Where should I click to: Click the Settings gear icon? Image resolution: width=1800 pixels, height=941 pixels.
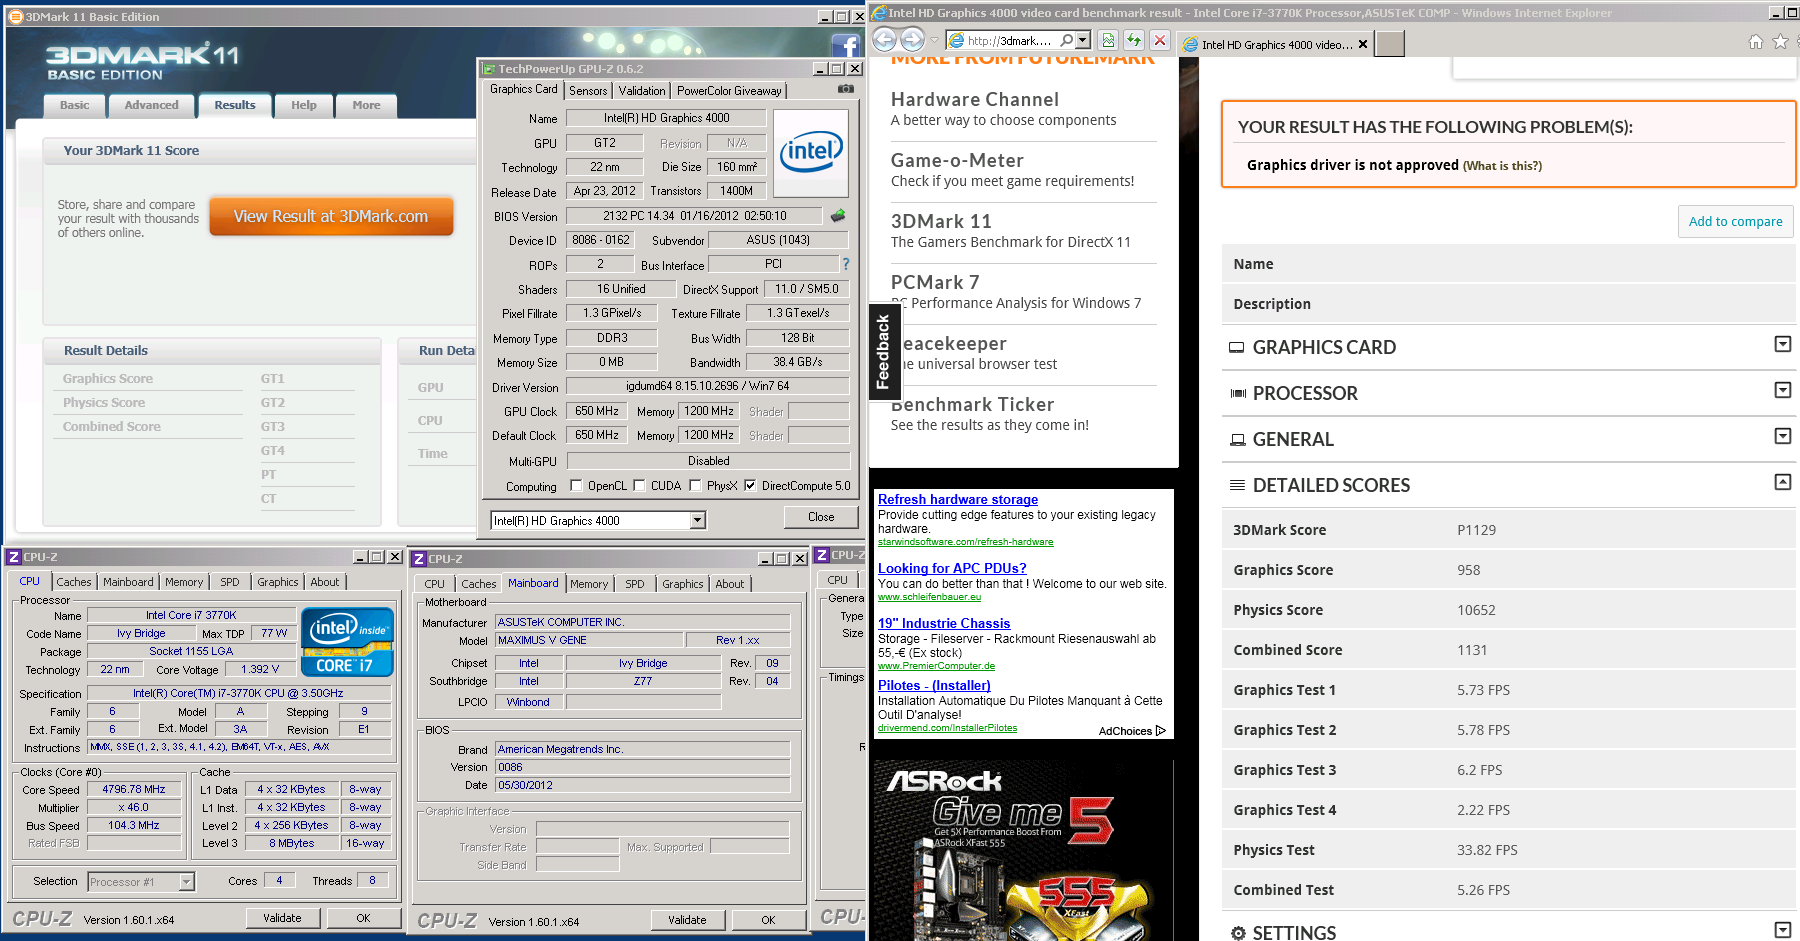point(1238,933)
